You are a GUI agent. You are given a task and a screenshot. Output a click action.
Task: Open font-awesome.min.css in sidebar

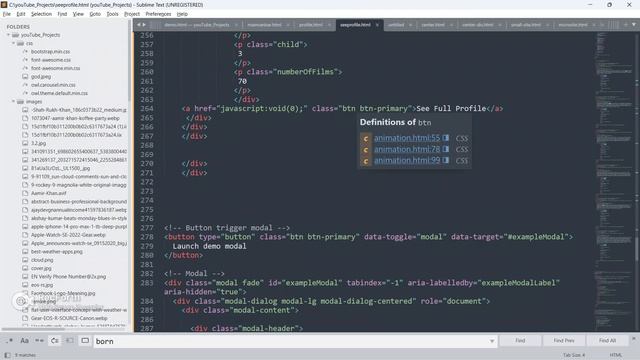pos(56,68)
